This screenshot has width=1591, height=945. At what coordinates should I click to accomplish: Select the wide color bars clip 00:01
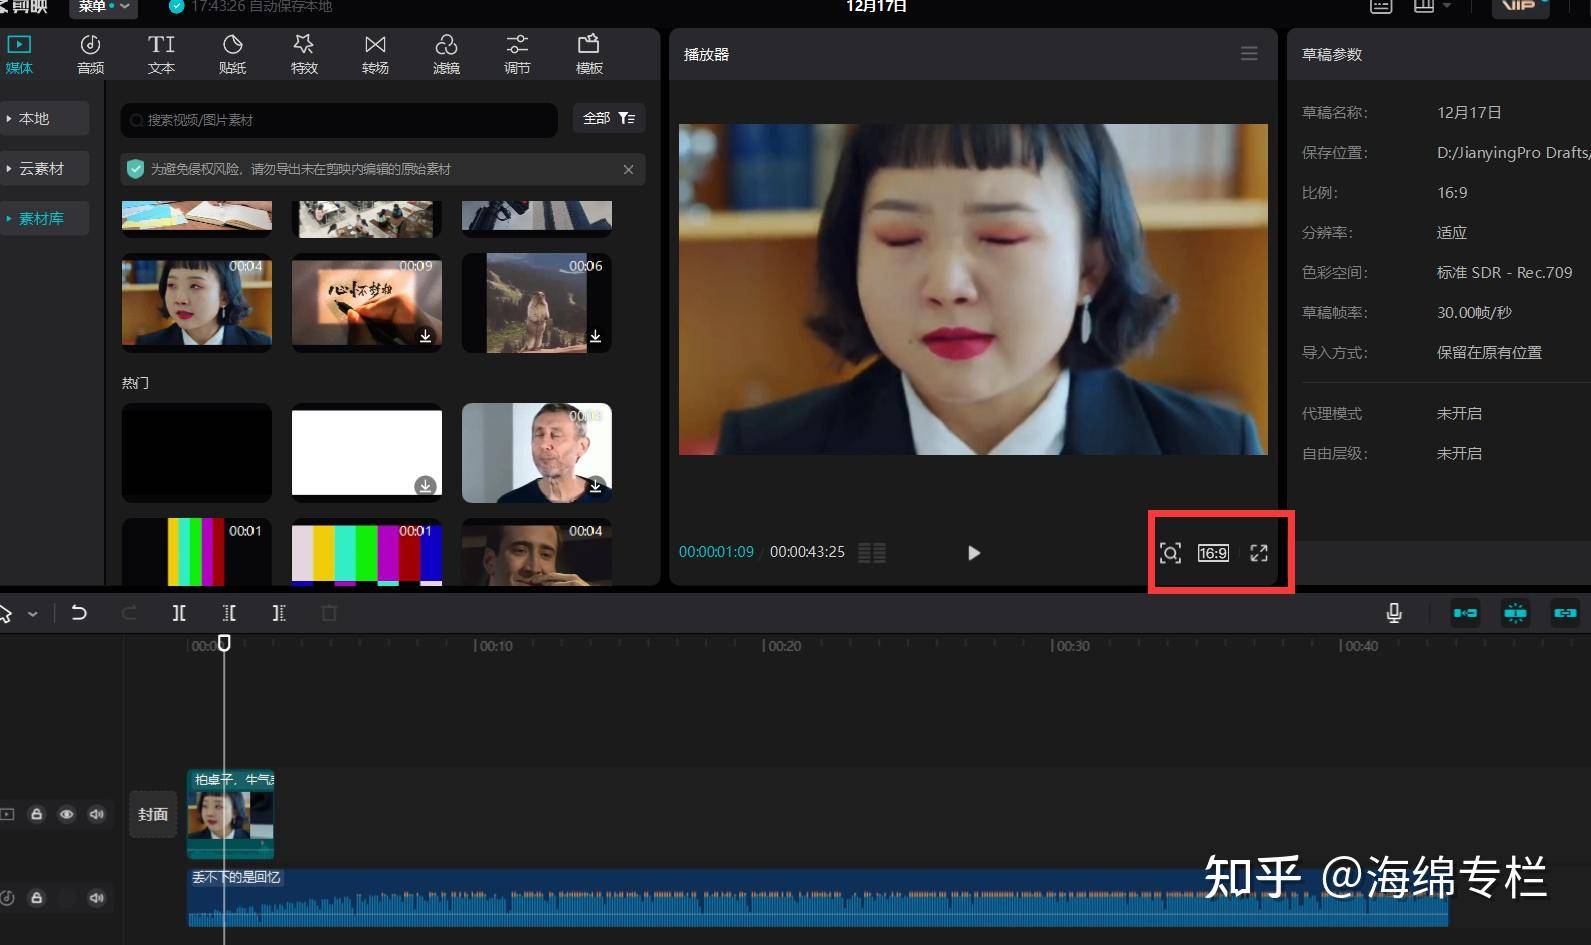[367, 552]
